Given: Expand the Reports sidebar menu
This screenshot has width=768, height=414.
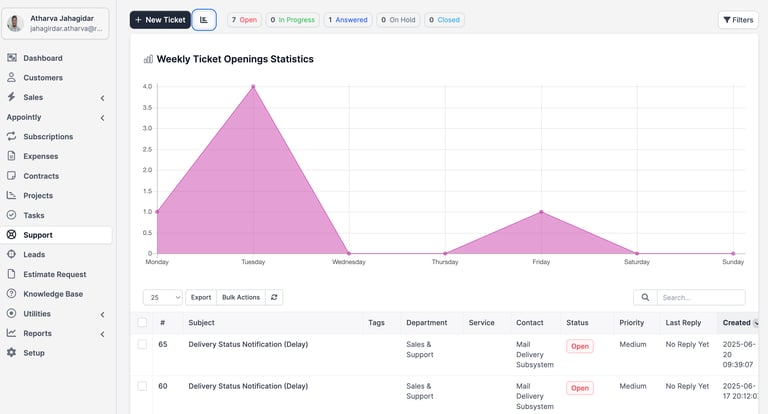Looking at the screenshot, I should tap(102, 333).
